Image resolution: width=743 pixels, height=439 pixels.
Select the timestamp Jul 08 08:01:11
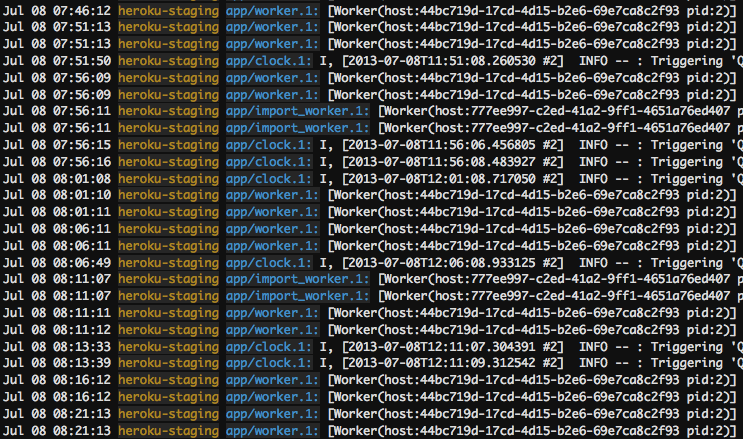click(x=57, y=212)
